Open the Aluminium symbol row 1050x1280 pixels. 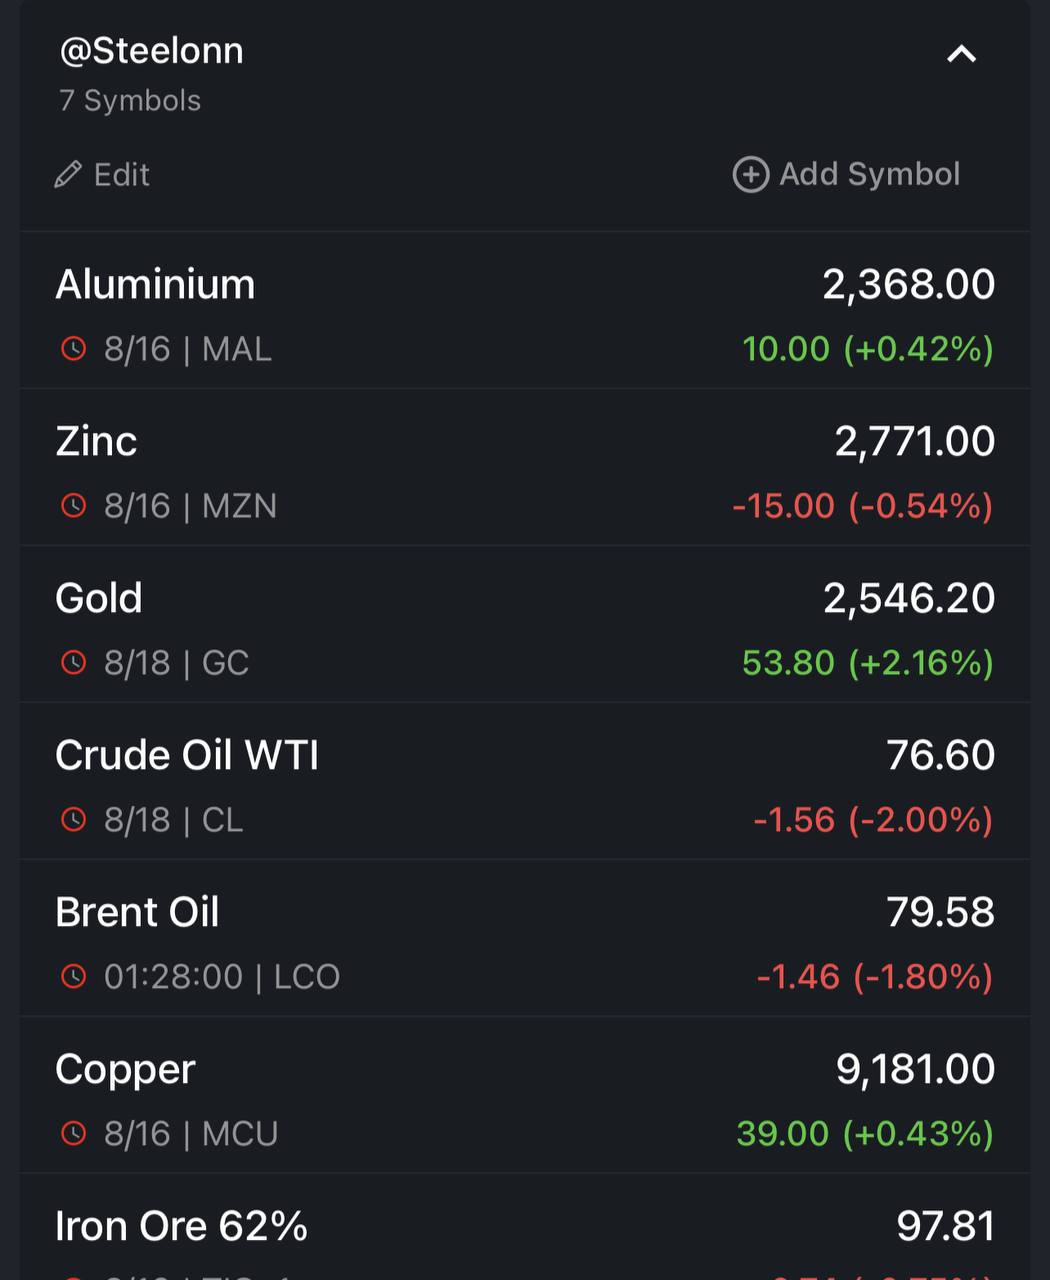click(525, 311)
